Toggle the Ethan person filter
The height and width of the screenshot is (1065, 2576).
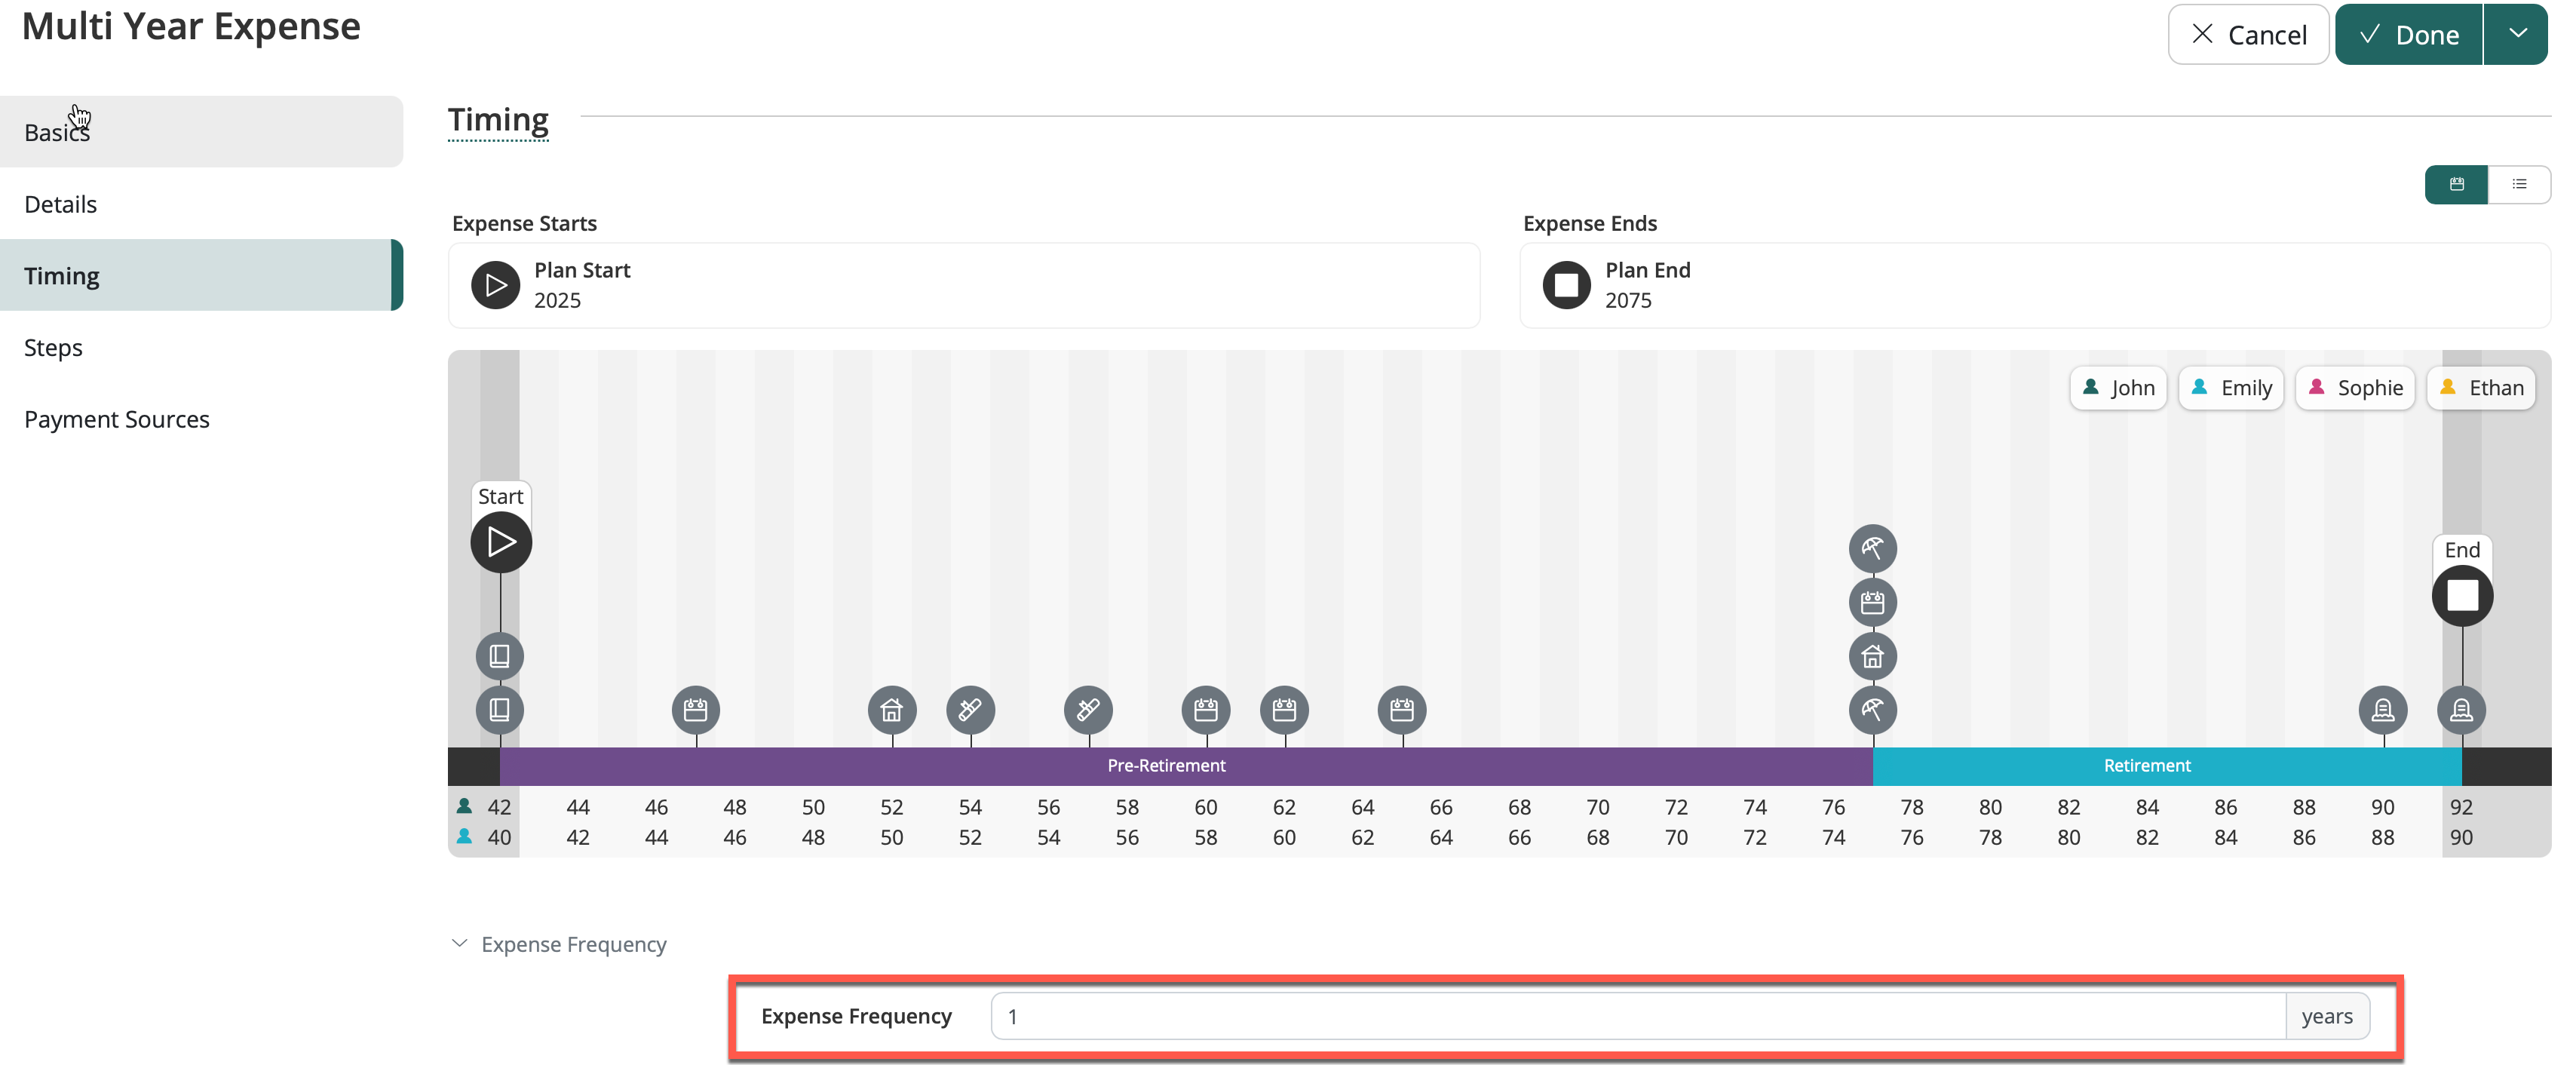[2481, 388]
